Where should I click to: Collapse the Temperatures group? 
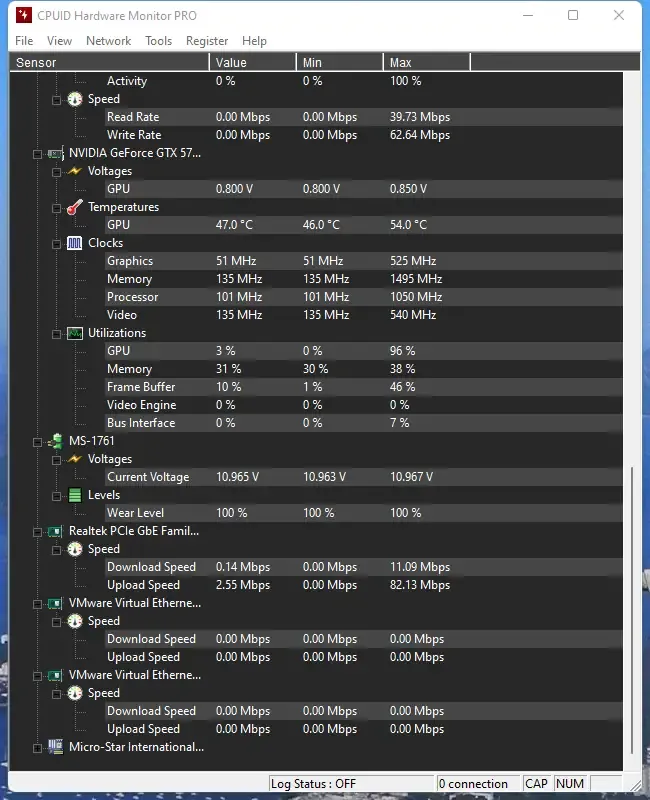coord(57,208)
